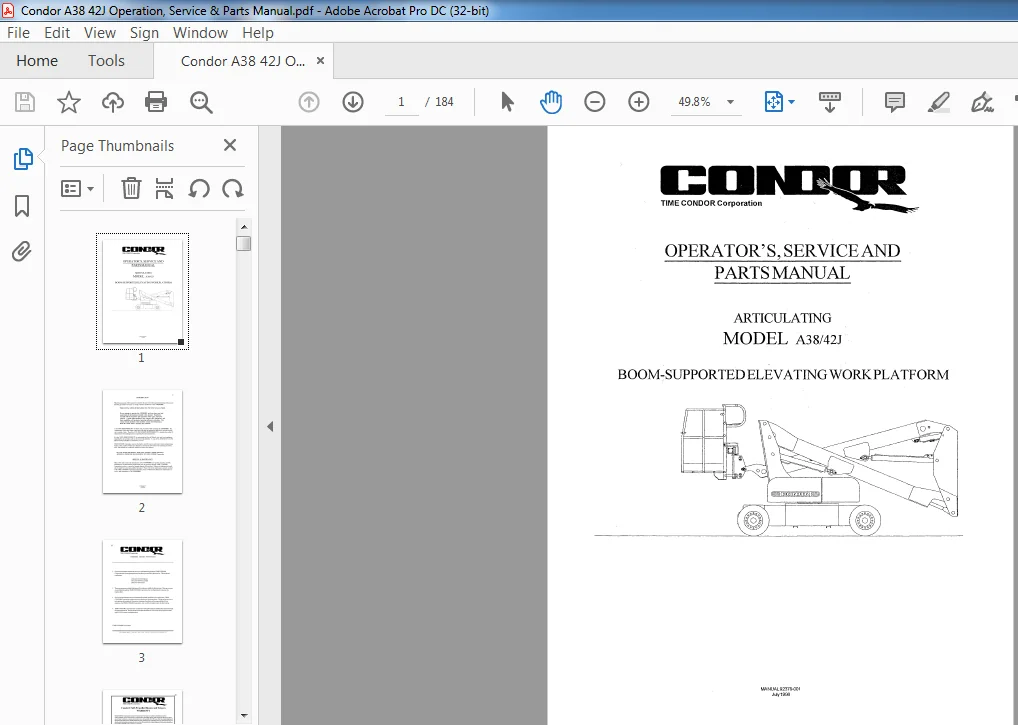Open the Help menu
1018x725 pixels.
258,32
